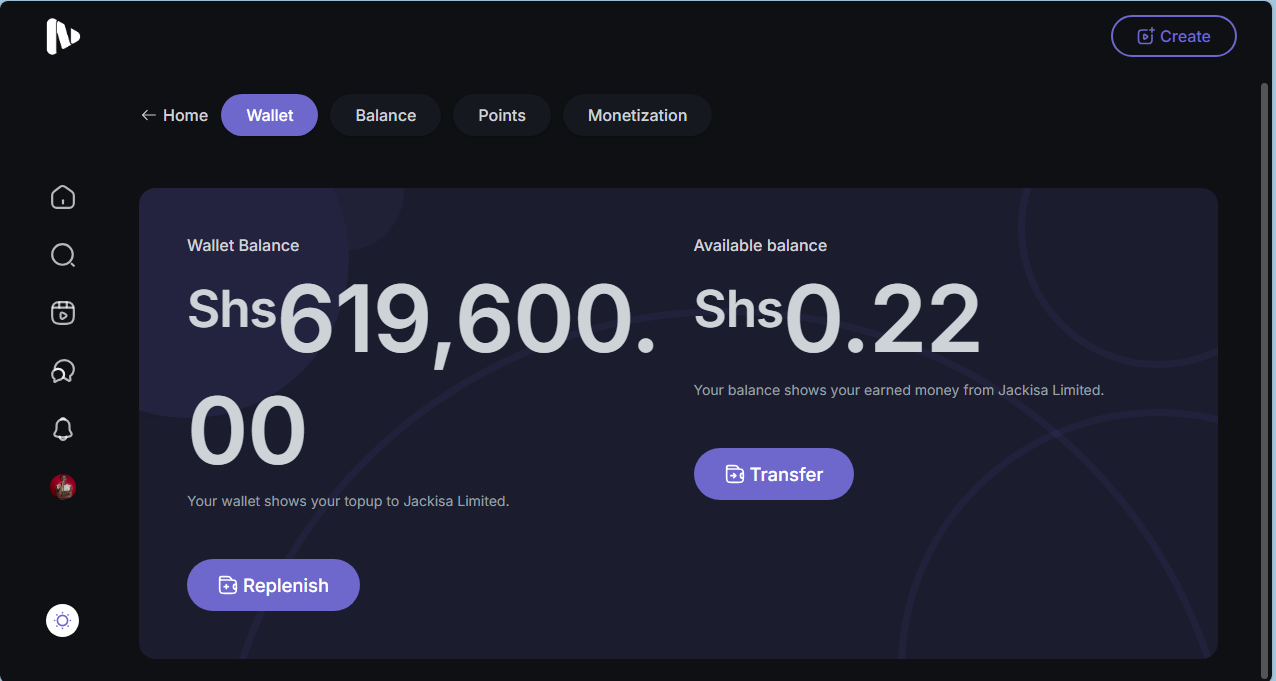
Task: Click the Jackisa logo in top-left corner
Action: pos(62,37)
